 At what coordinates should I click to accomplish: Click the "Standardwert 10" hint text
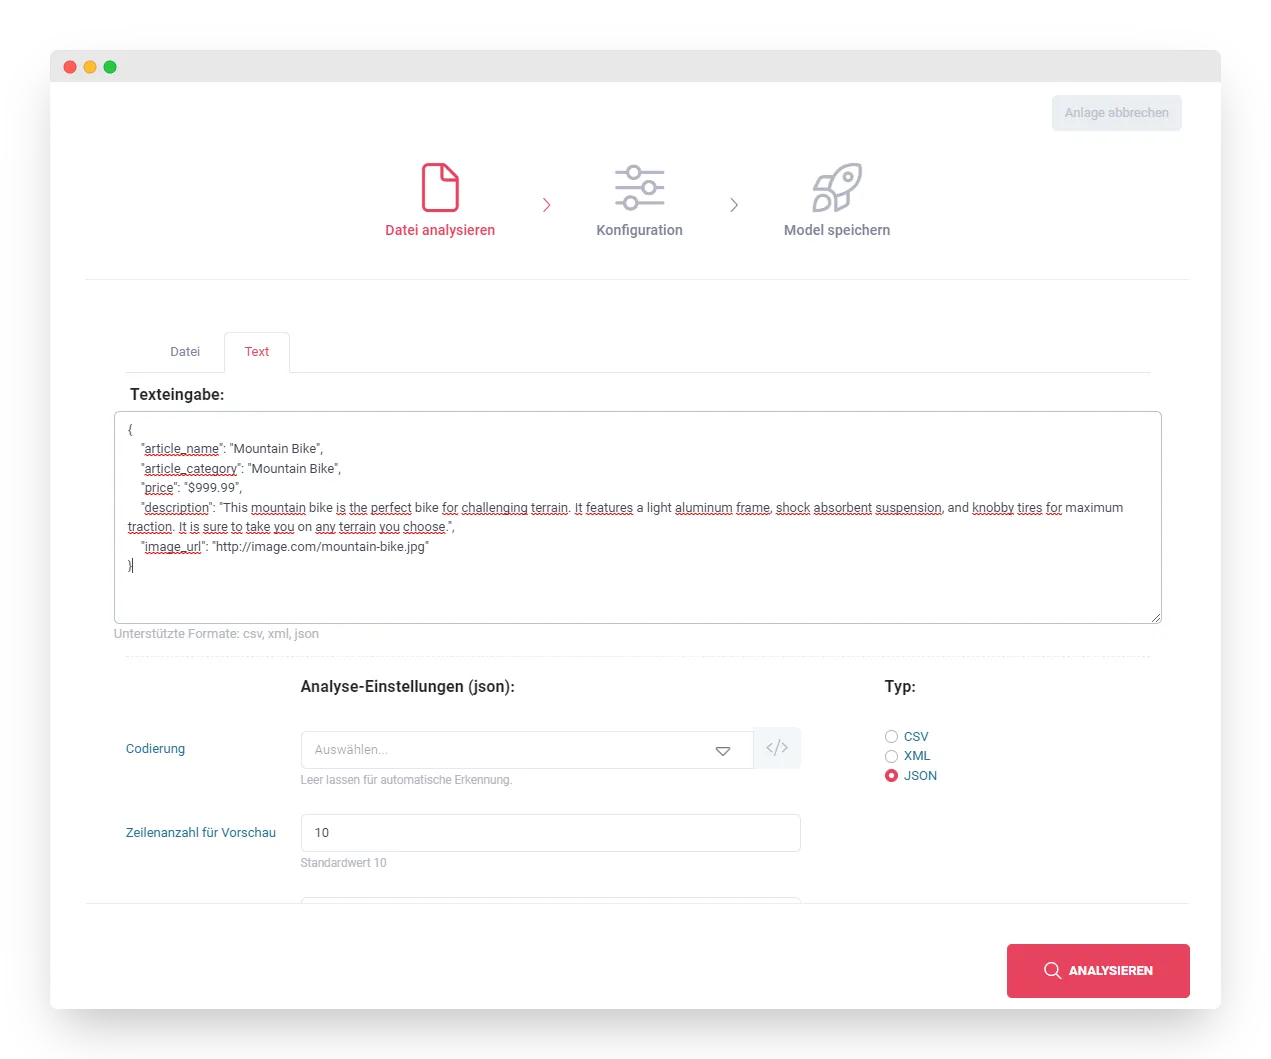343,863
